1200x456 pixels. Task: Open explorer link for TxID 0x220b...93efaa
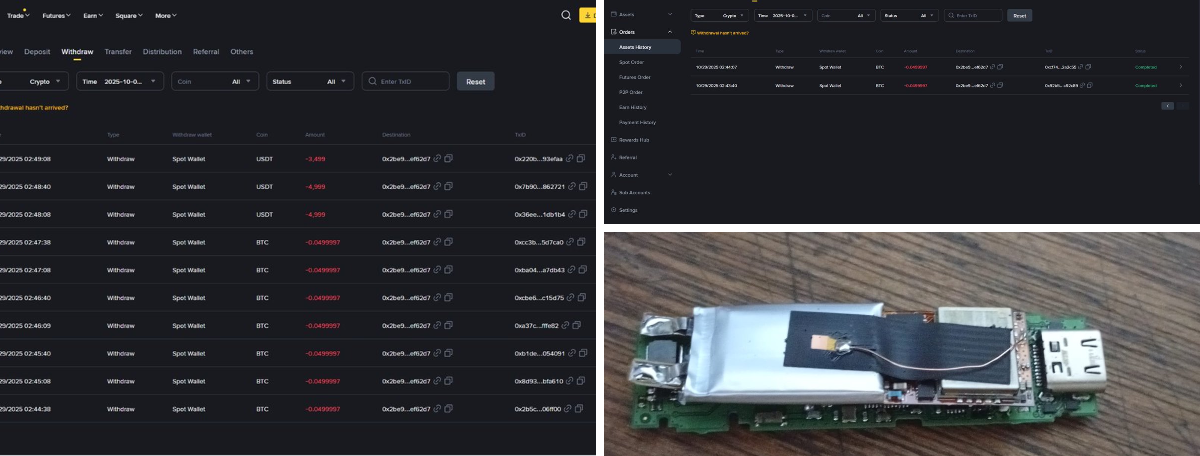(571, 158)
